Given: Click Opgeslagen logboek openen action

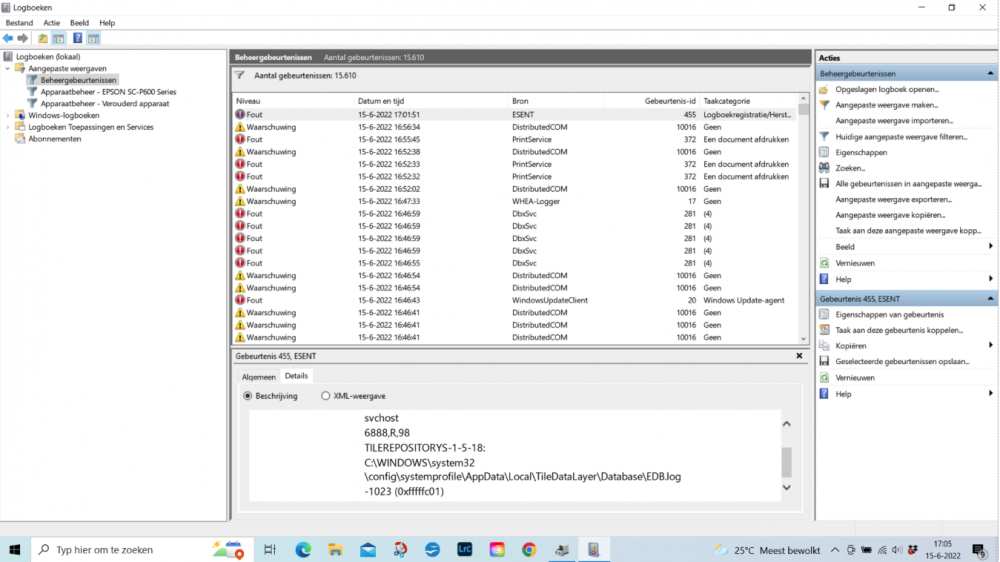Looking at the screenshot, I should pyautogui.click(x=886, y=89).
